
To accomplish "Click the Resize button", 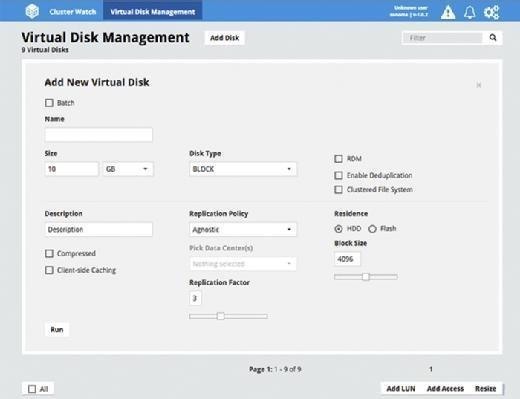I will click(x=485, y=389).
